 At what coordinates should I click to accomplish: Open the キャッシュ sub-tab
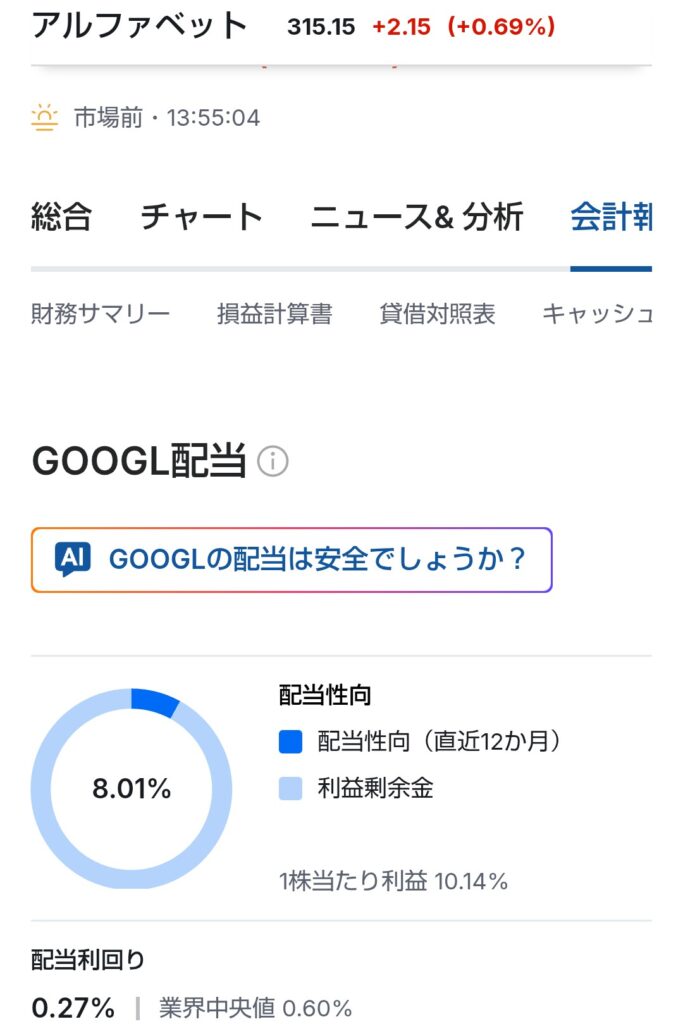[x=597, y=314]
